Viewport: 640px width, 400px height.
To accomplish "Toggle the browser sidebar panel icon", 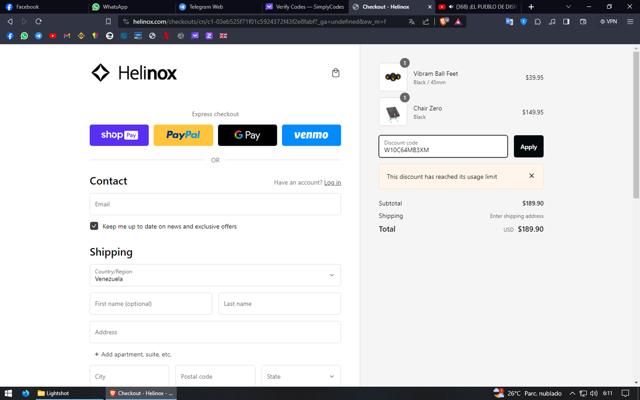I will coord(567,21).
